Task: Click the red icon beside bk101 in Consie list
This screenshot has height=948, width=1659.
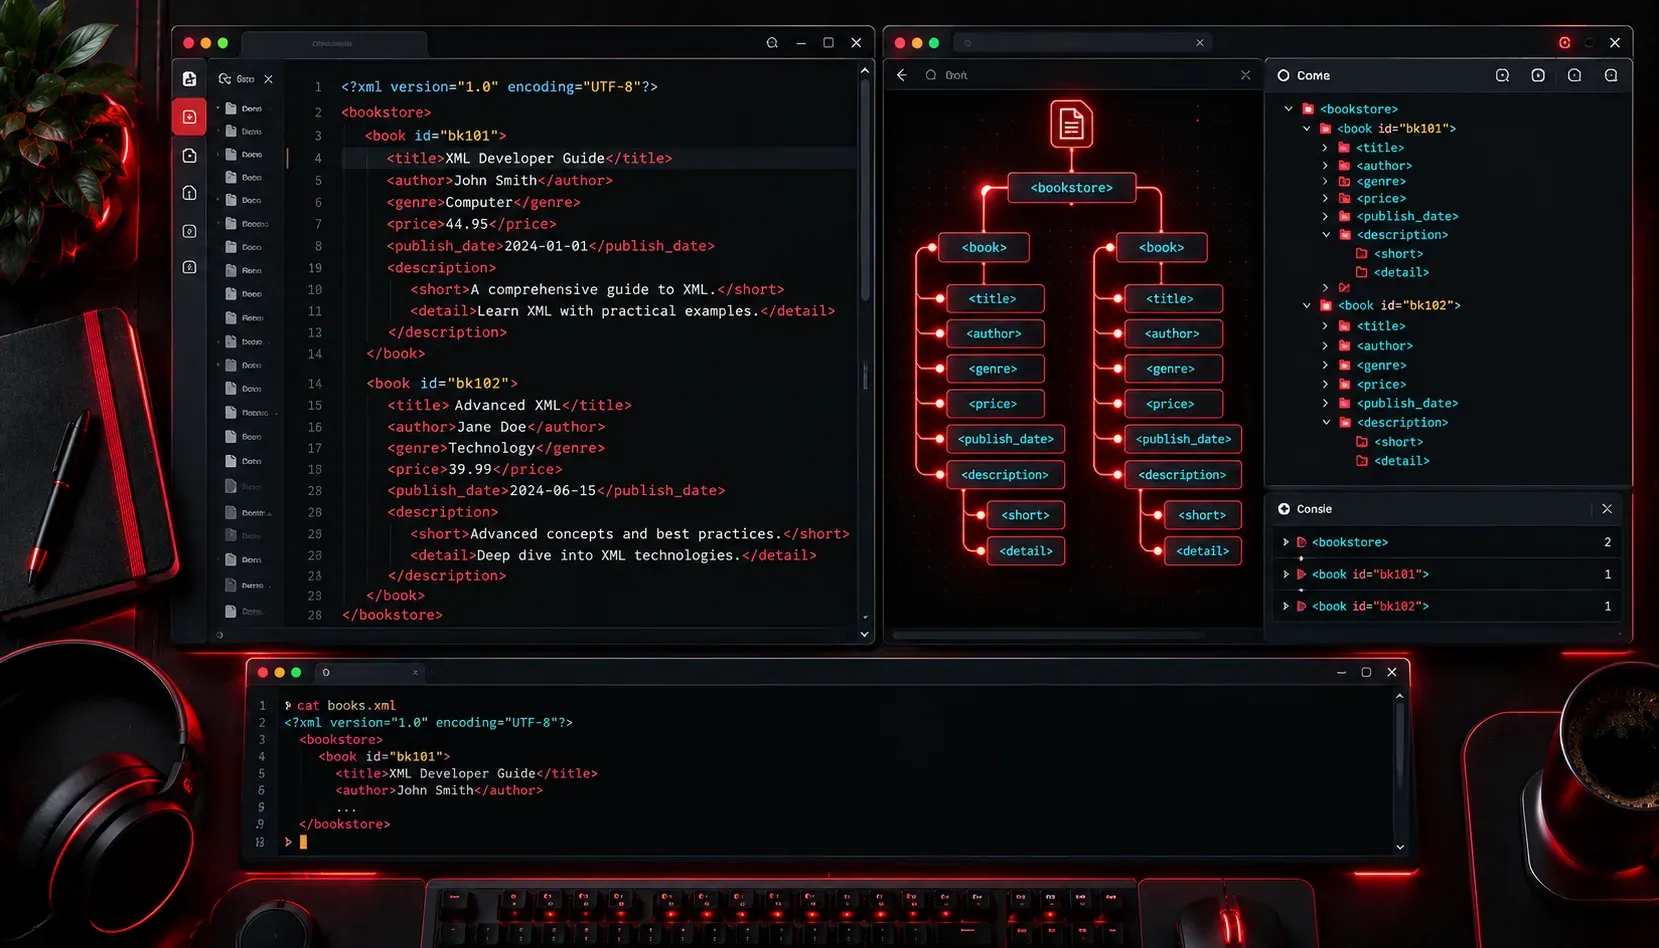Action: (x=1301, y=574)
